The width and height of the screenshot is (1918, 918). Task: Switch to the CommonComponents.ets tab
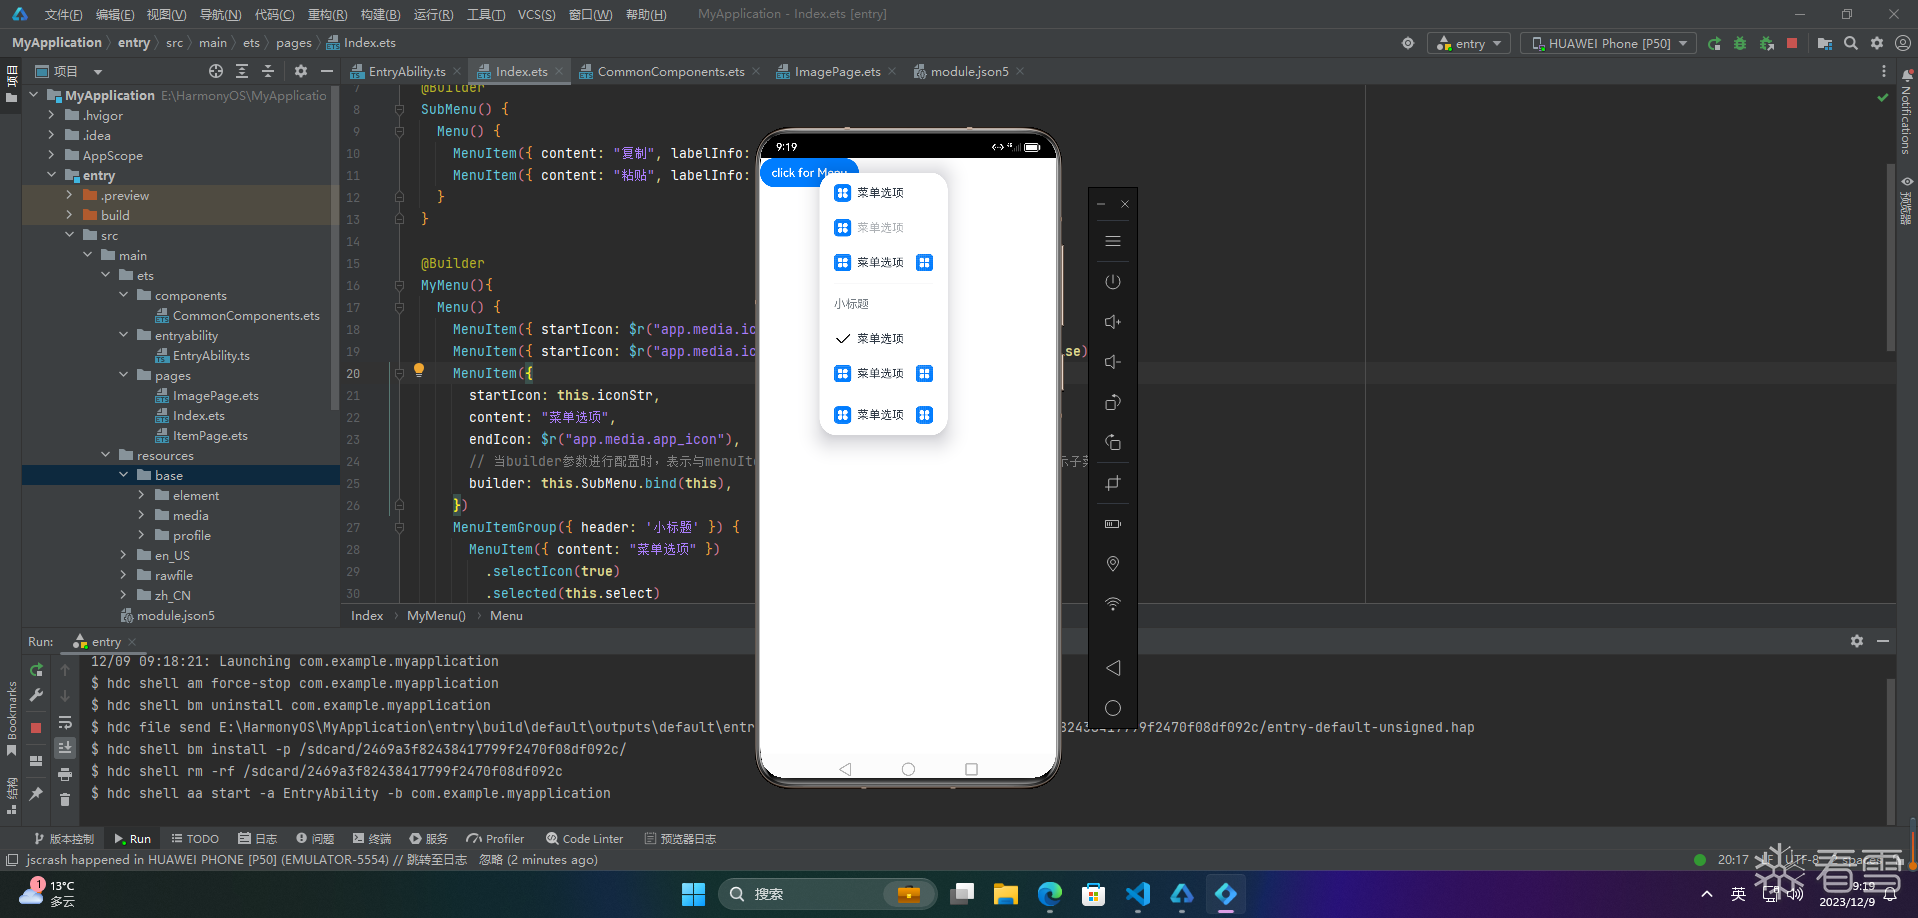point(671,71)
